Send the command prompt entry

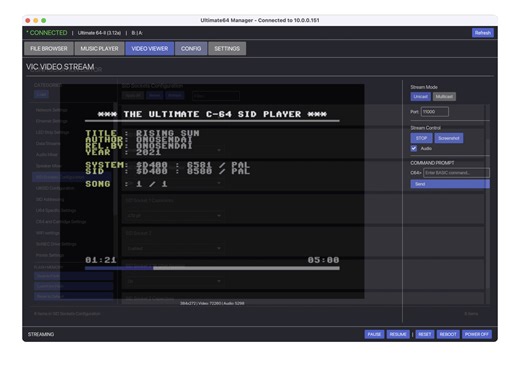450,184
